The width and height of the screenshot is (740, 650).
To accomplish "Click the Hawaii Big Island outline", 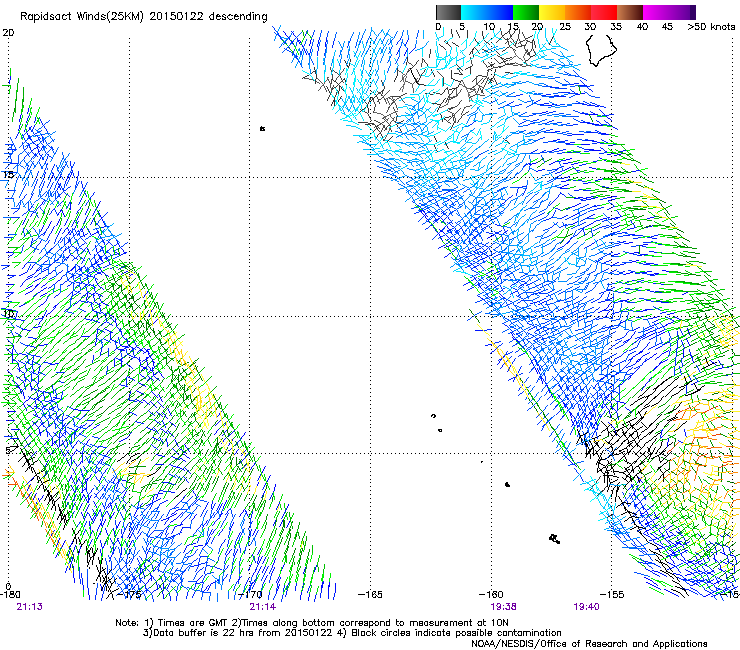I will tap(601, 49).
